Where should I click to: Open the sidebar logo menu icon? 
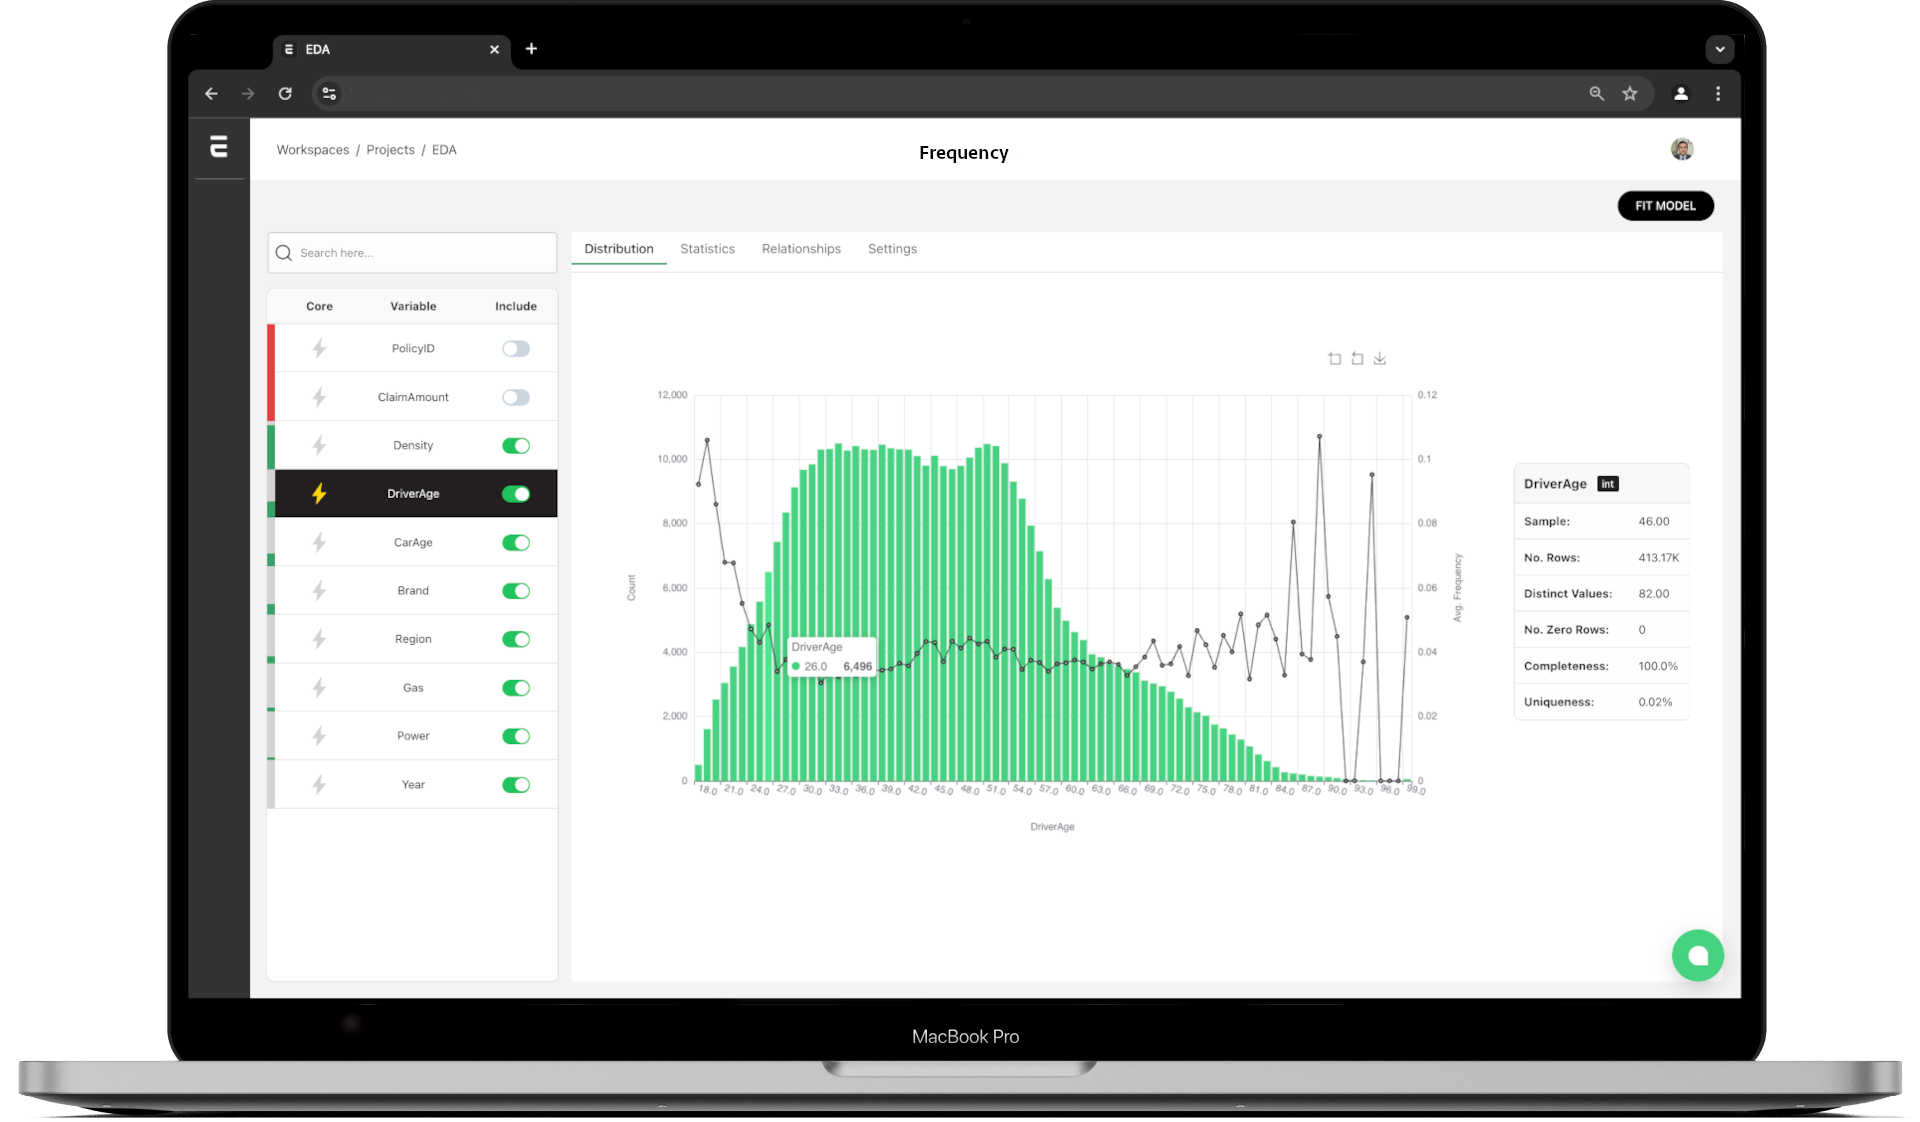[219, 147]
